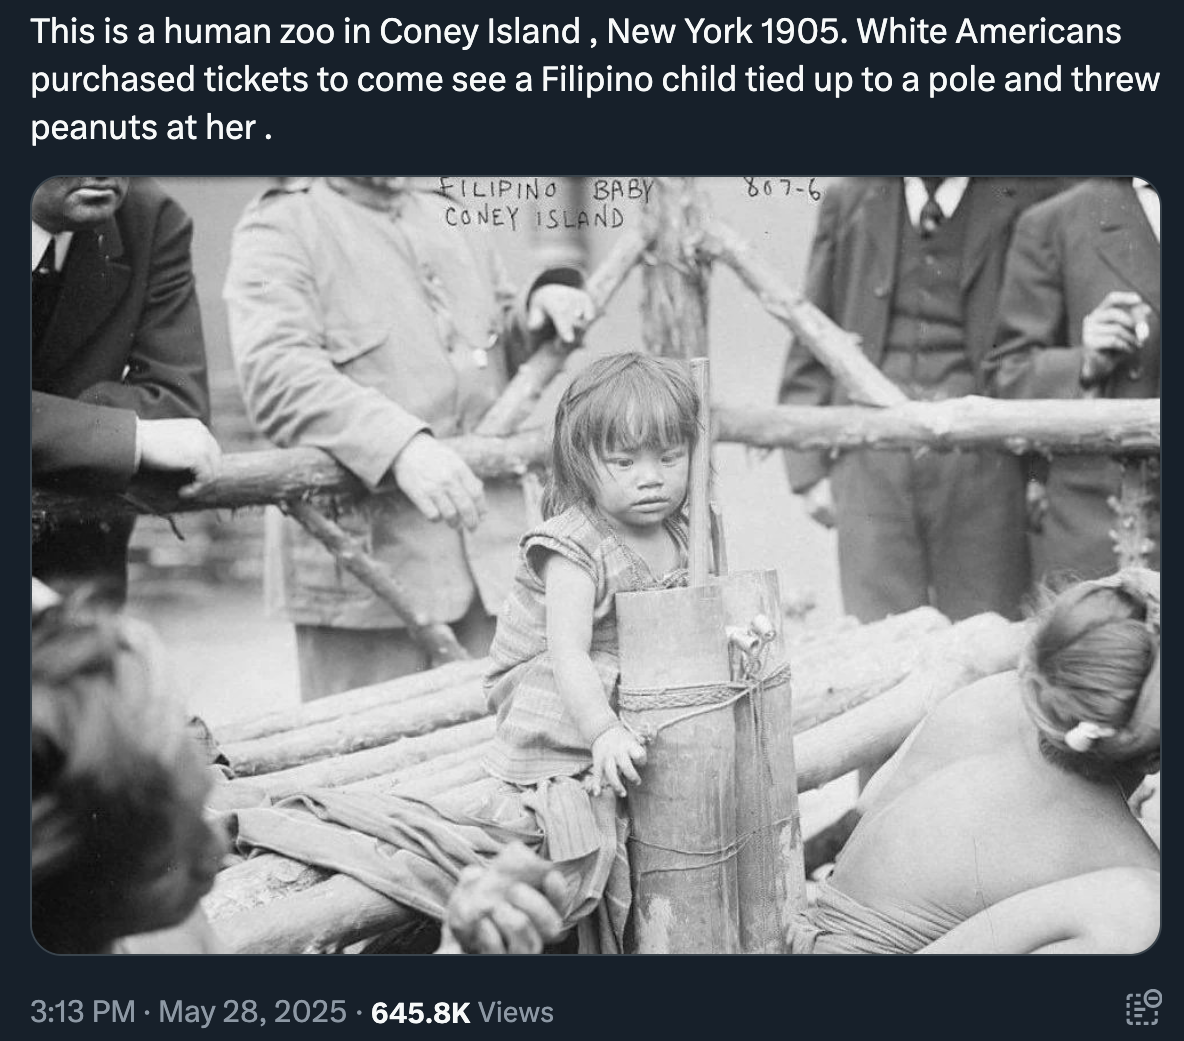Click the handwritten CONEY ISLAND caption
The image size is (1184, 1041).
pyautogui.click(x=535, y=218)
